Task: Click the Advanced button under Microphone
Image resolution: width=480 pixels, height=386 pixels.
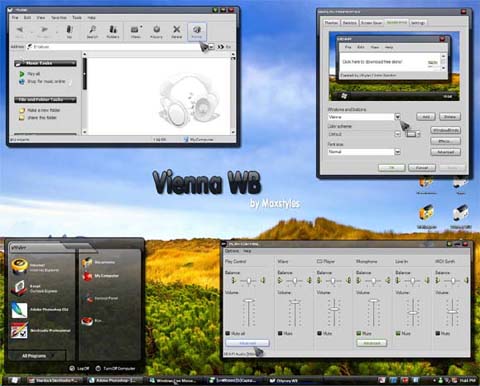Action: tap(372, 343)
